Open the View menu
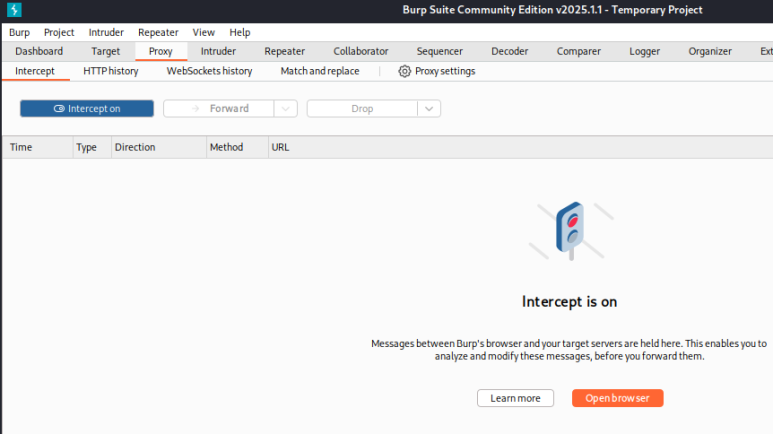The height and width of the screenshot is (434, 773). [204, 33]
